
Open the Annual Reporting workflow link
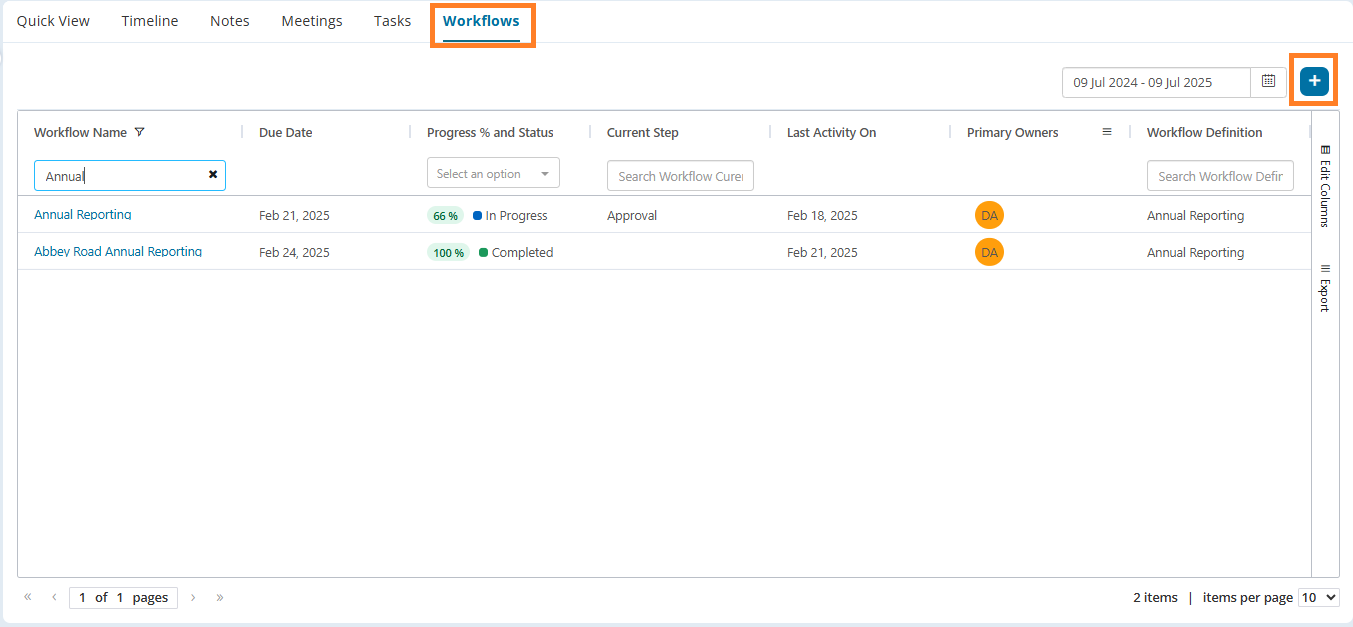coord(83,215)
